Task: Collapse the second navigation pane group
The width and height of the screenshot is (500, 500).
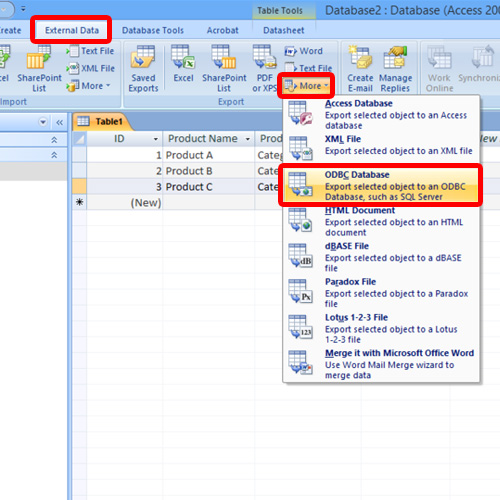Action: (x=54, y=155)
